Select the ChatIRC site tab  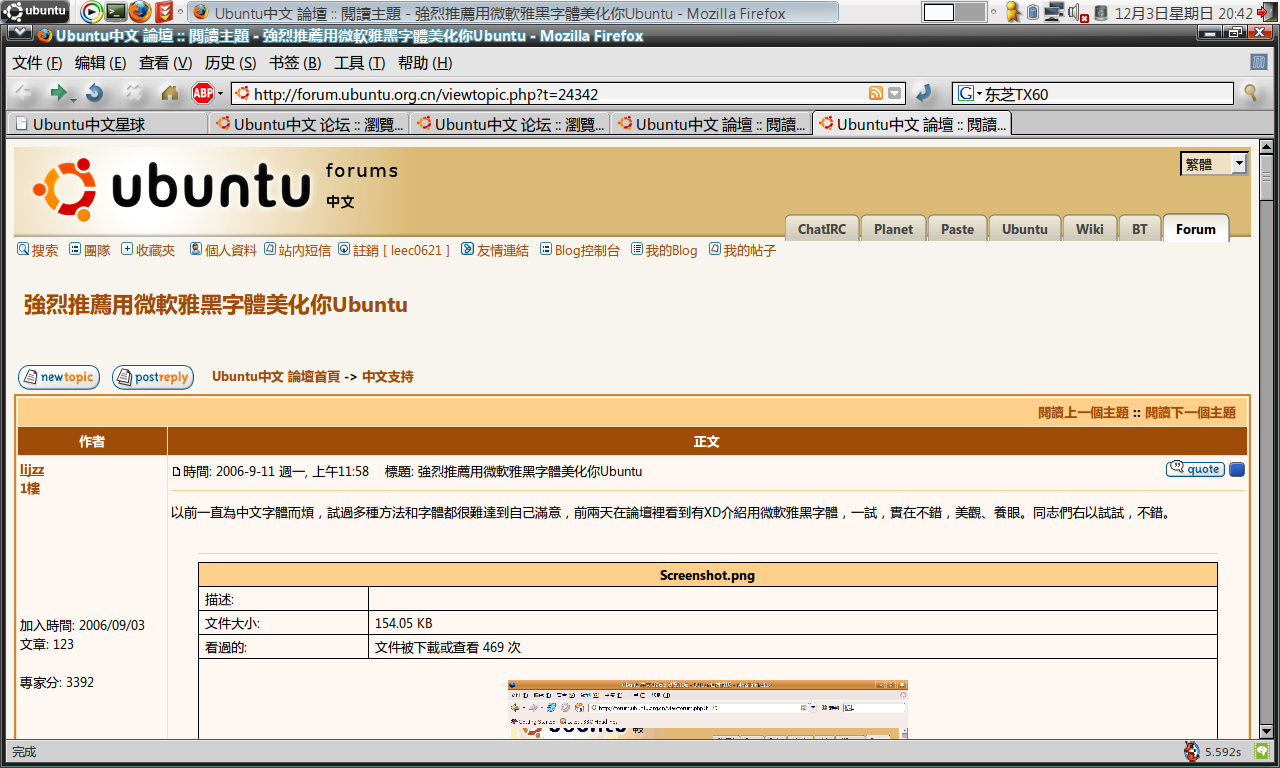click(822, 229)
